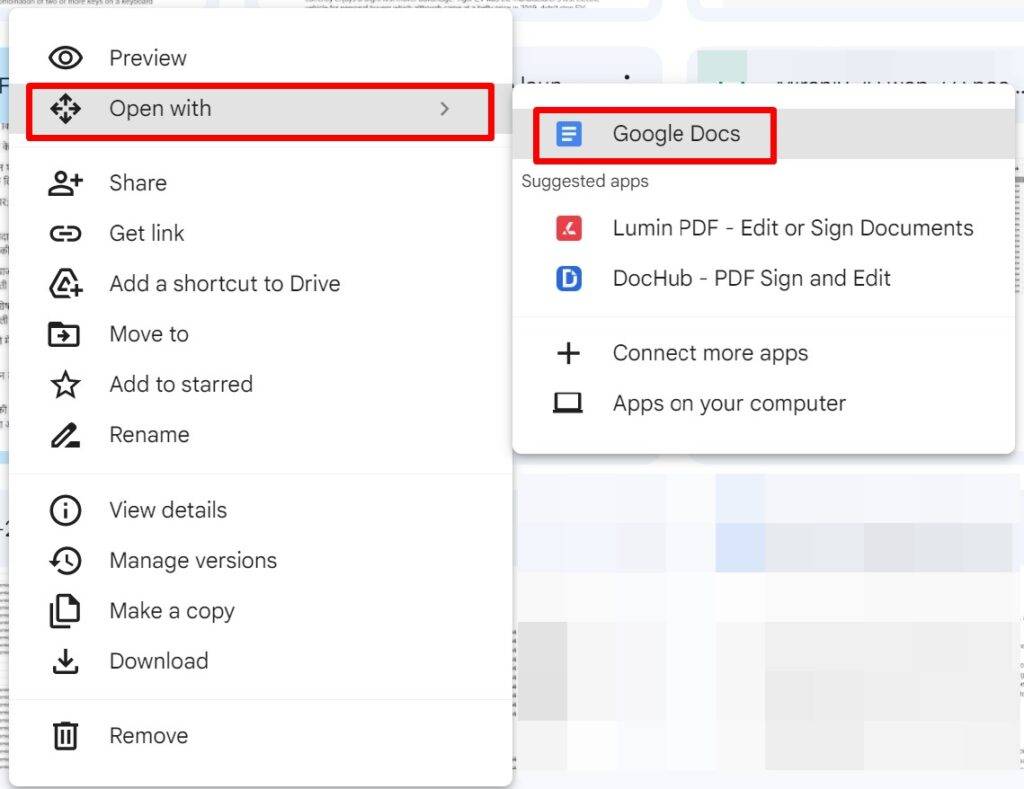Select Make a copy from the menu
This screenshot has width=1024, height=789.
click(x=172, y=610)
